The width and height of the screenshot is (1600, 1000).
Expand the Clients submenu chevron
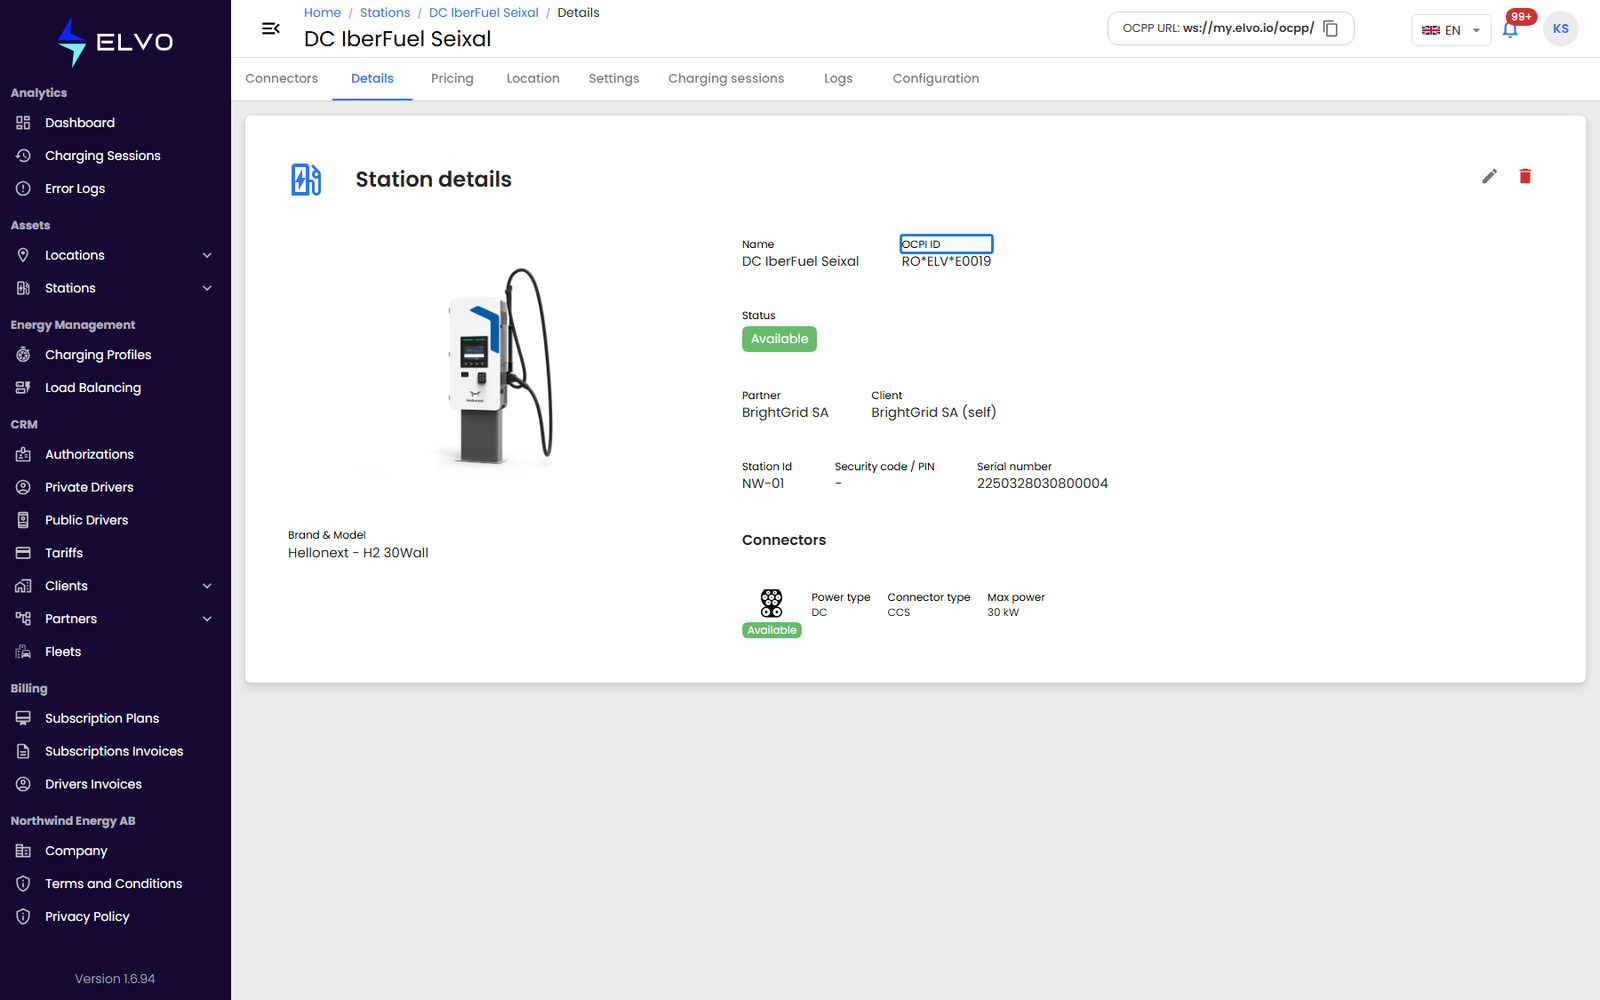[x=207, y=586]
